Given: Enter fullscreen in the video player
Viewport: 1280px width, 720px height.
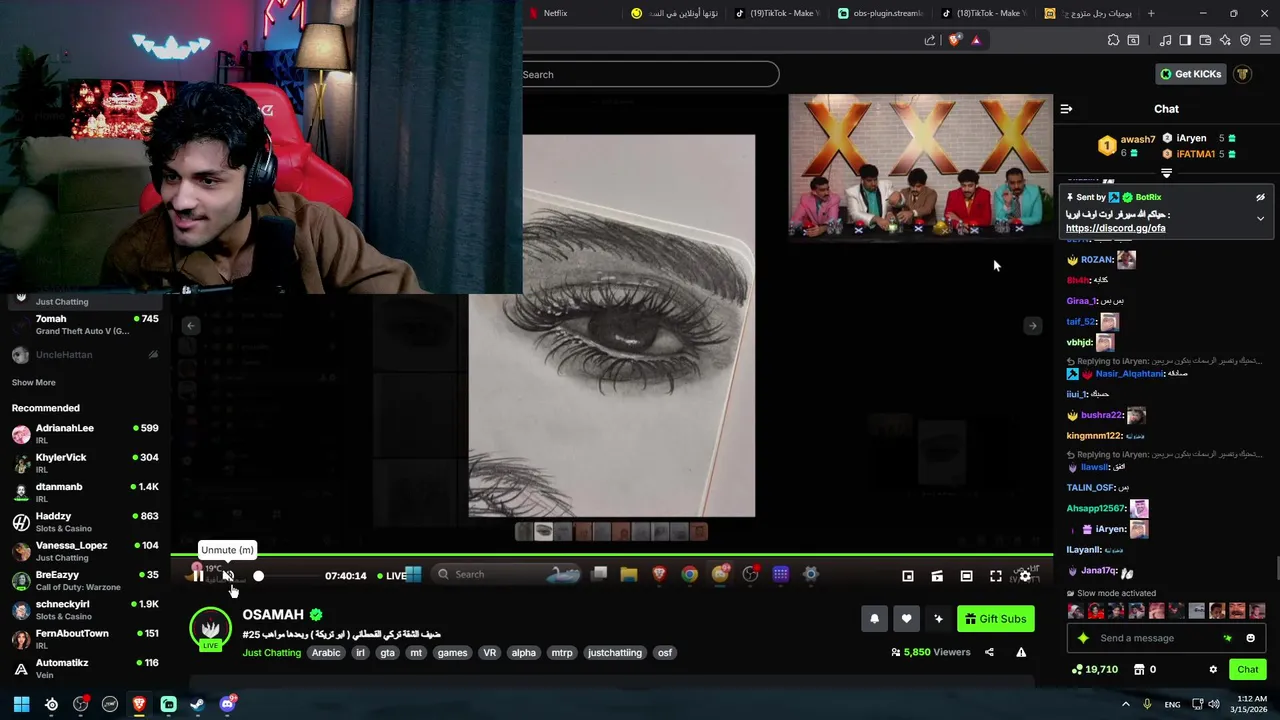Looking at the screenshot, I should pos(996,576).
